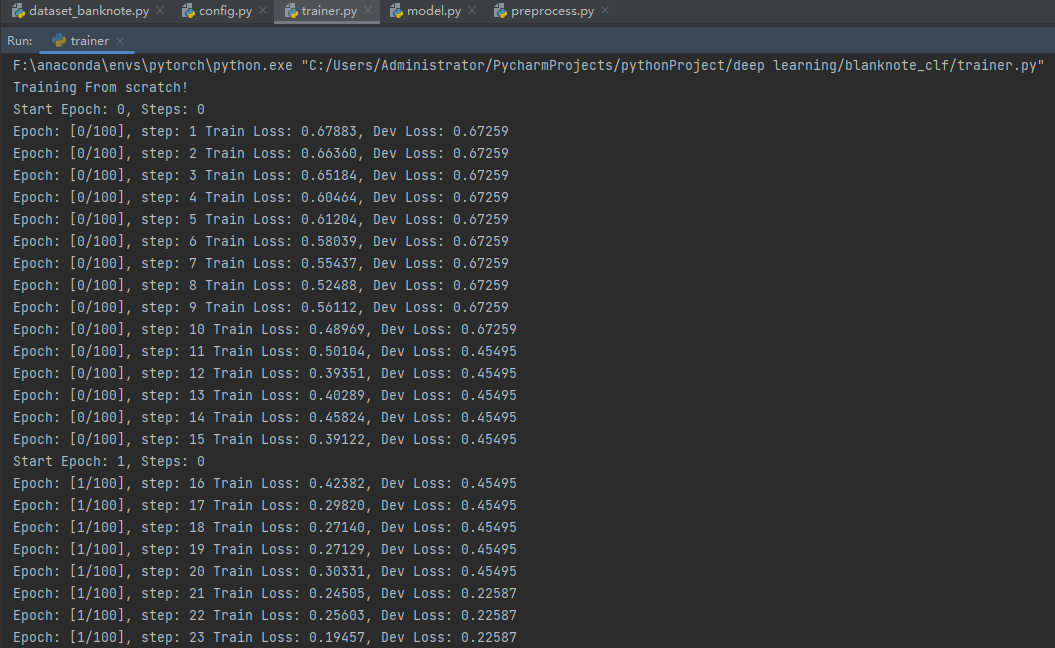1055x648 pixels.
Task: Click the step: 8 Train Loss 0.52488 line
Action: 261,285
